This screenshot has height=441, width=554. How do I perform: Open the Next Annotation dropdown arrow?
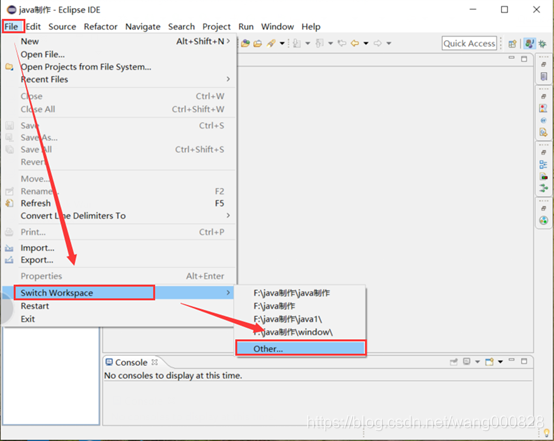(308, 43)
